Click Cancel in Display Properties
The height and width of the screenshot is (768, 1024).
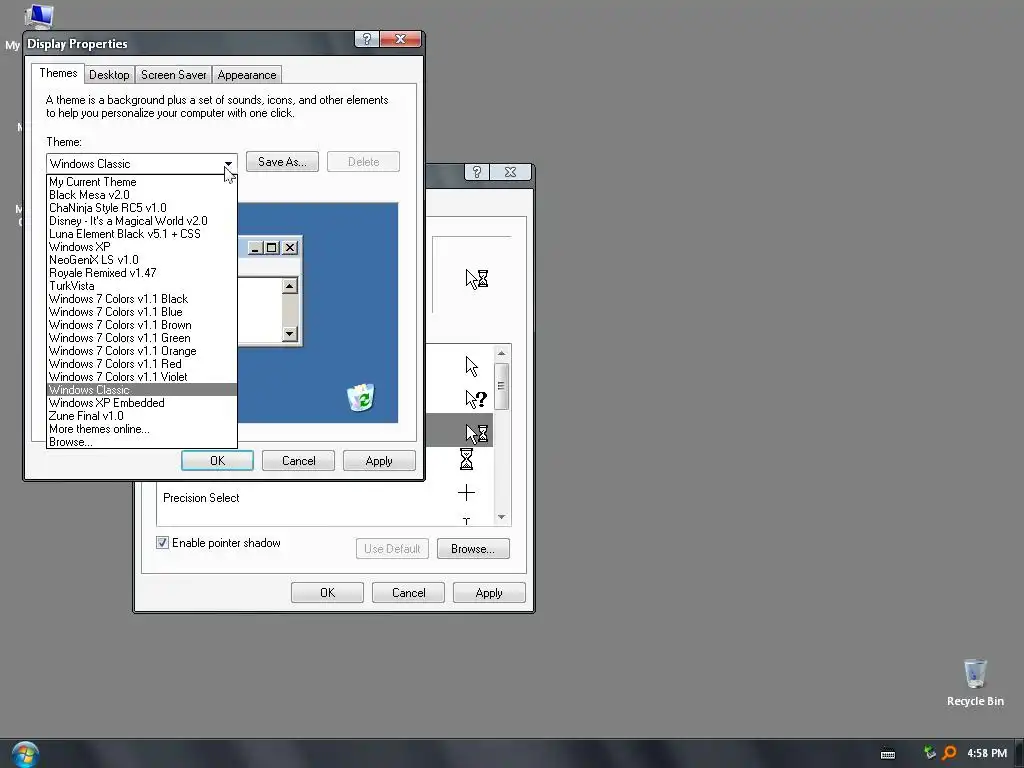tap(298, 461)
